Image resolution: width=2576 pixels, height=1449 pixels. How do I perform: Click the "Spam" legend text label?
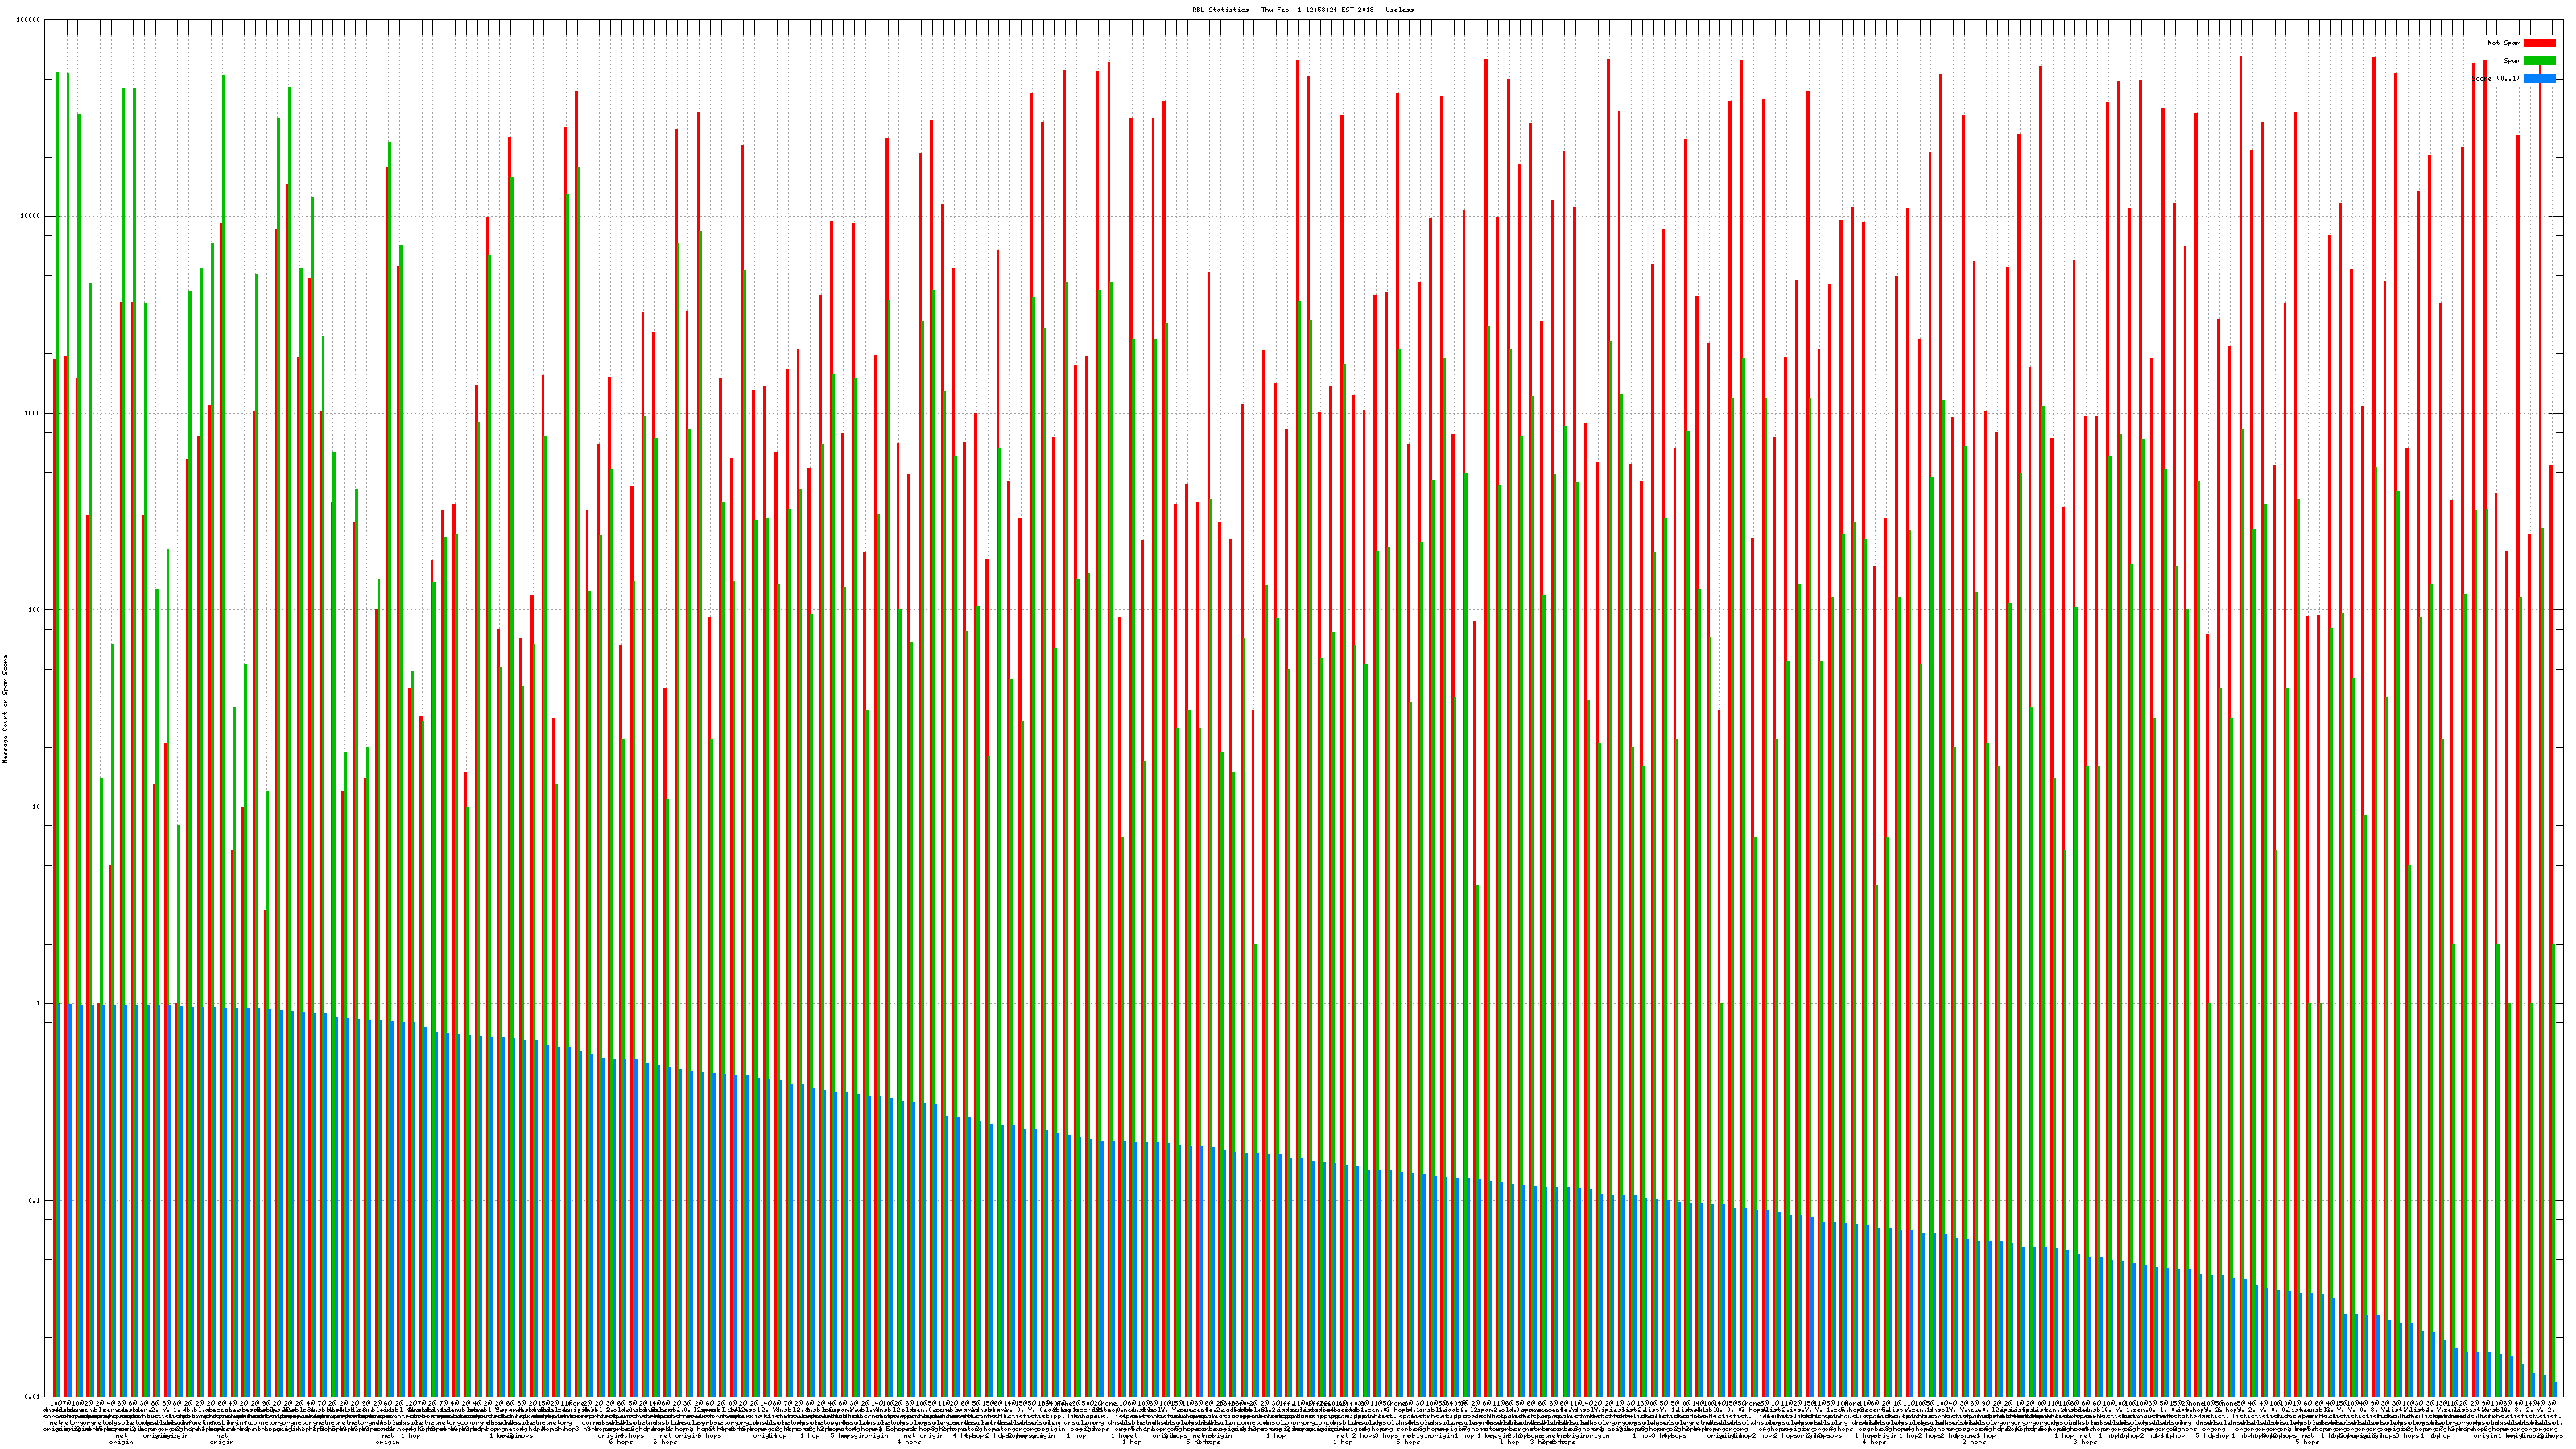pos(2512,61)
